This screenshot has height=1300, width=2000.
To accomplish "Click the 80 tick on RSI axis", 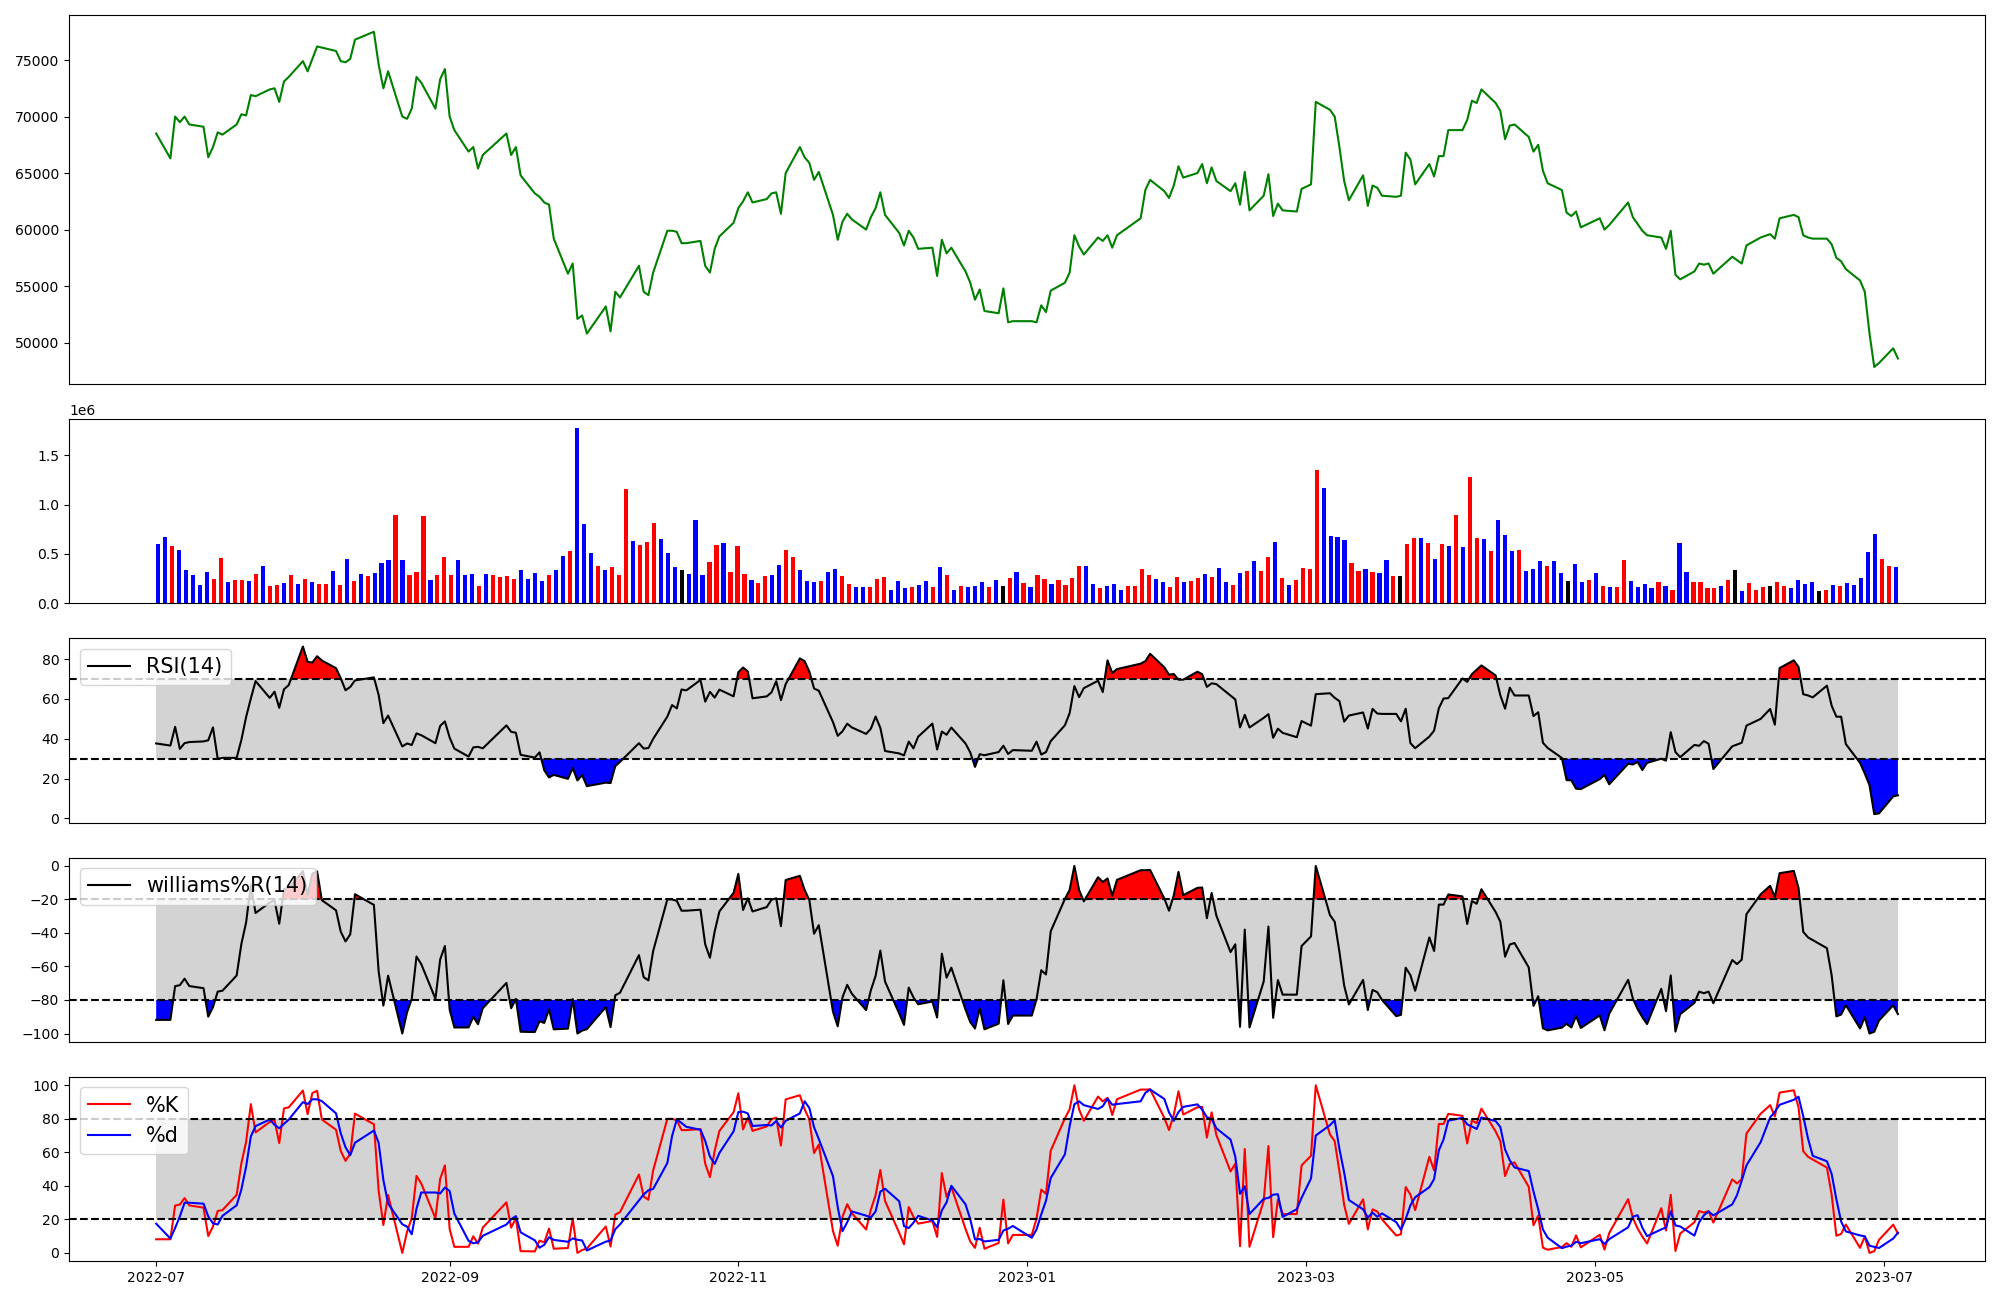I will [49, 660].
